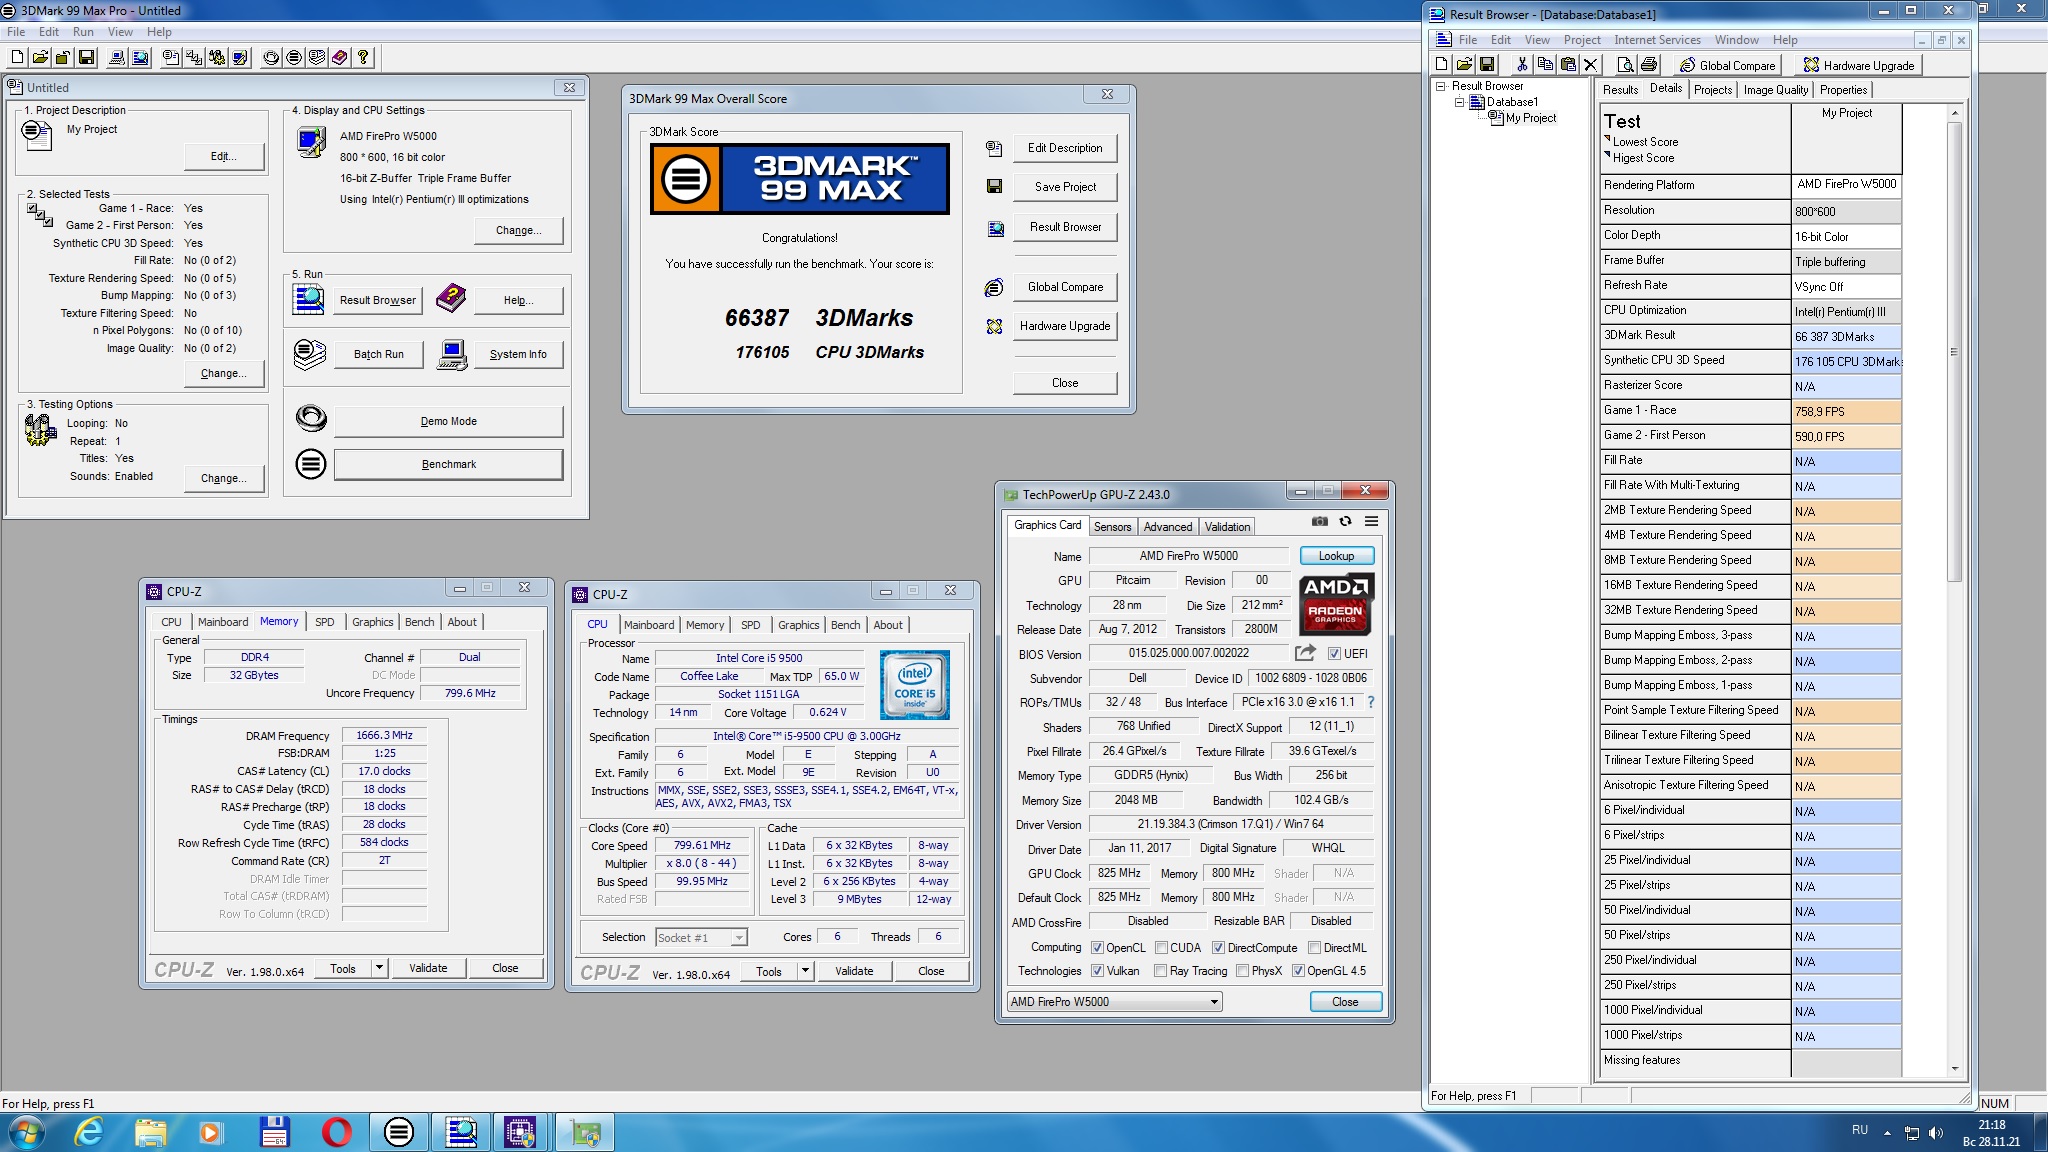Image resolution: width=2048 pixels, height=1152 pixels.
Task: Collapse the Database1 tree node
Action: [1459, 102]
